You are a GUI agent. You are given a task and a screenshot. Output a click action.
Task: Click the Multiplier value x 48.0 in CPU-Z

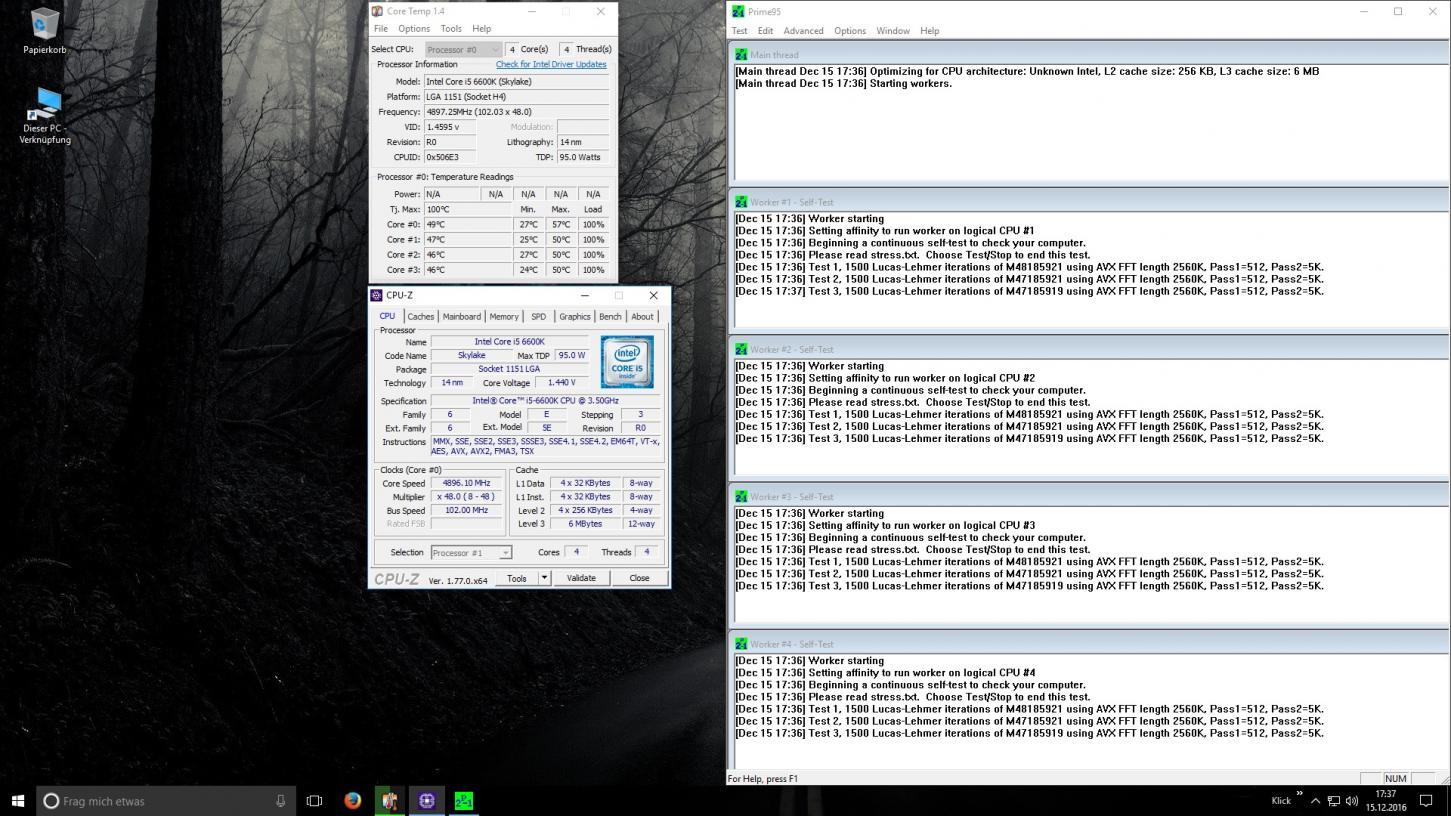(466, 497)
